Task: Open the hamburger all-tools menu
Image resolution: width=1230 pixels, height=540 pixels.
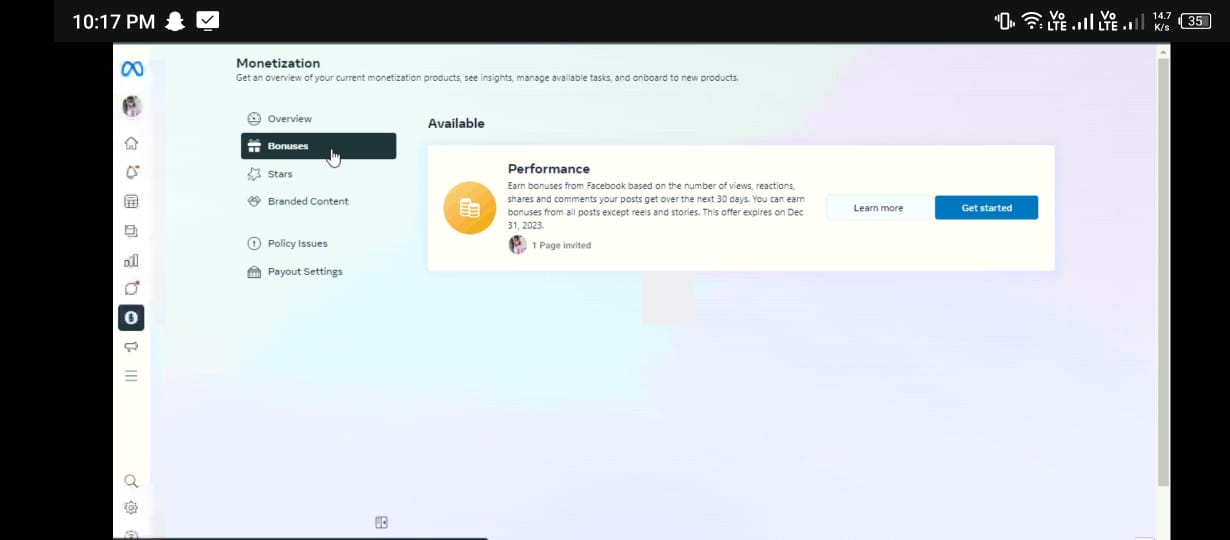Action: click(131, 376)
